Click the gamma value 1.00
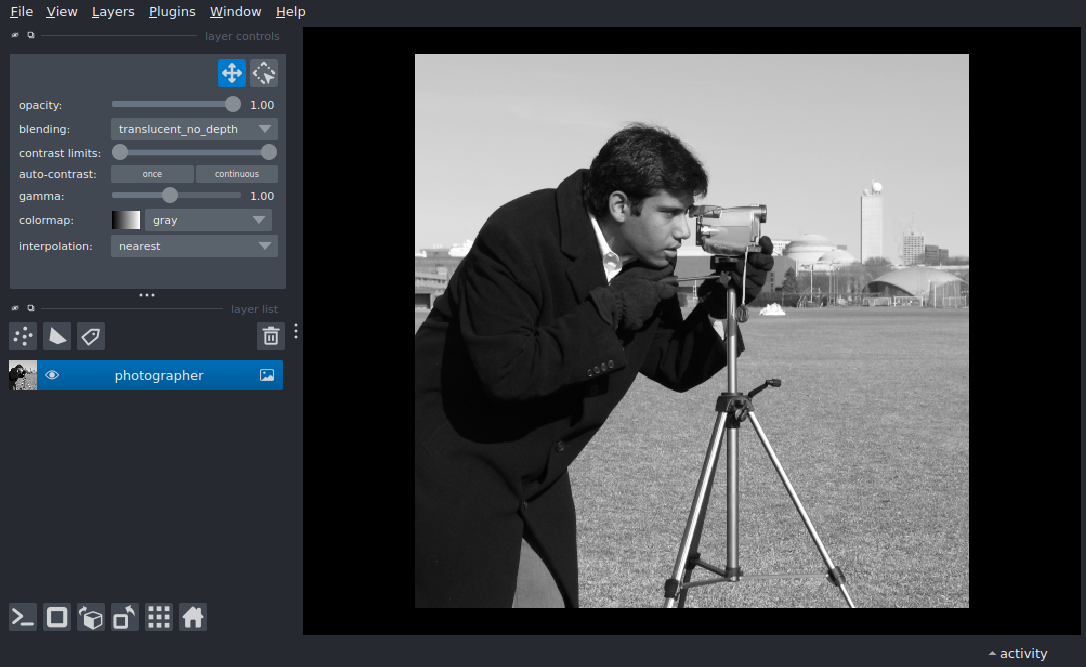This screenshot has height=667, width=1086. [x=262, y=196]
